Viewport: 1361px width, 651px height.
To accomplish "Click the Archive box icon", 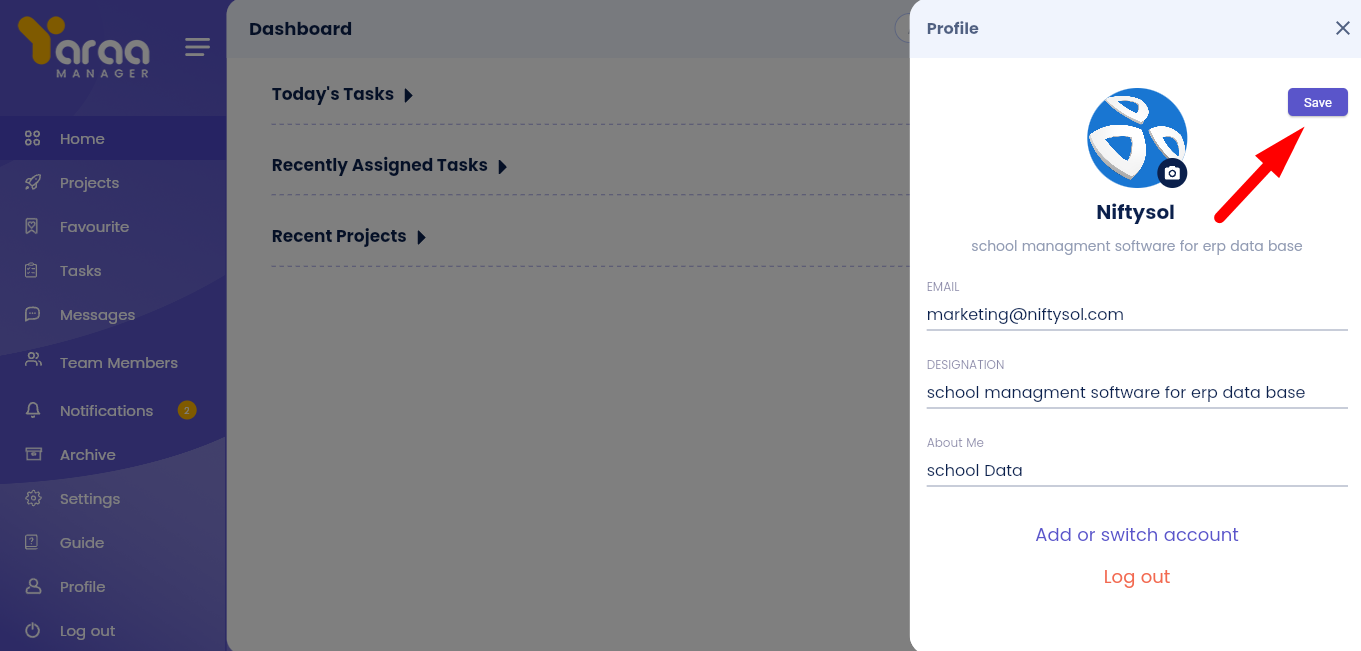I will [33, 455].
